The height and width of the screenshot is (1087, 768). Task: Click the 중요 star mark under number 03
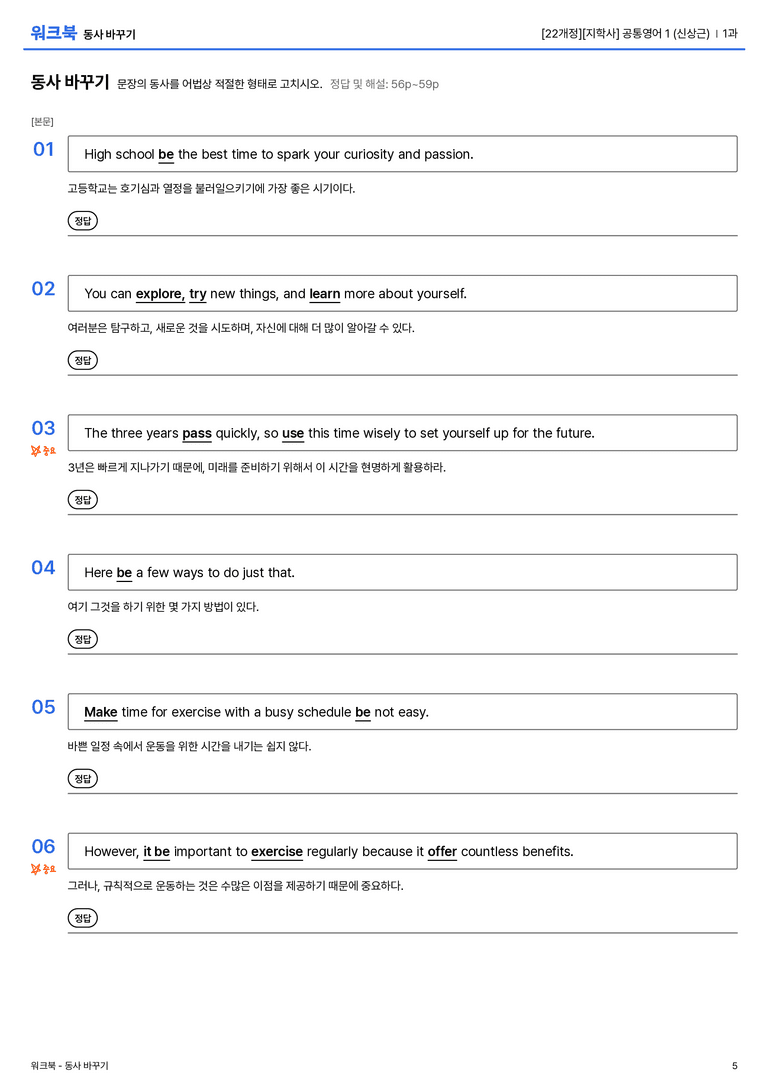(x=43, y=451)
